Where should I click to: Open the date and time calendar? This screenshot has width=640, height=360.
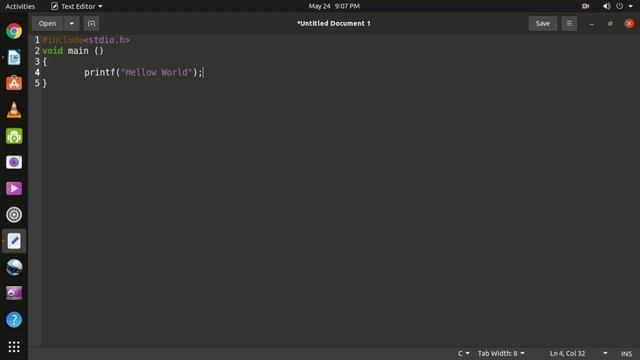pos(334,6)
